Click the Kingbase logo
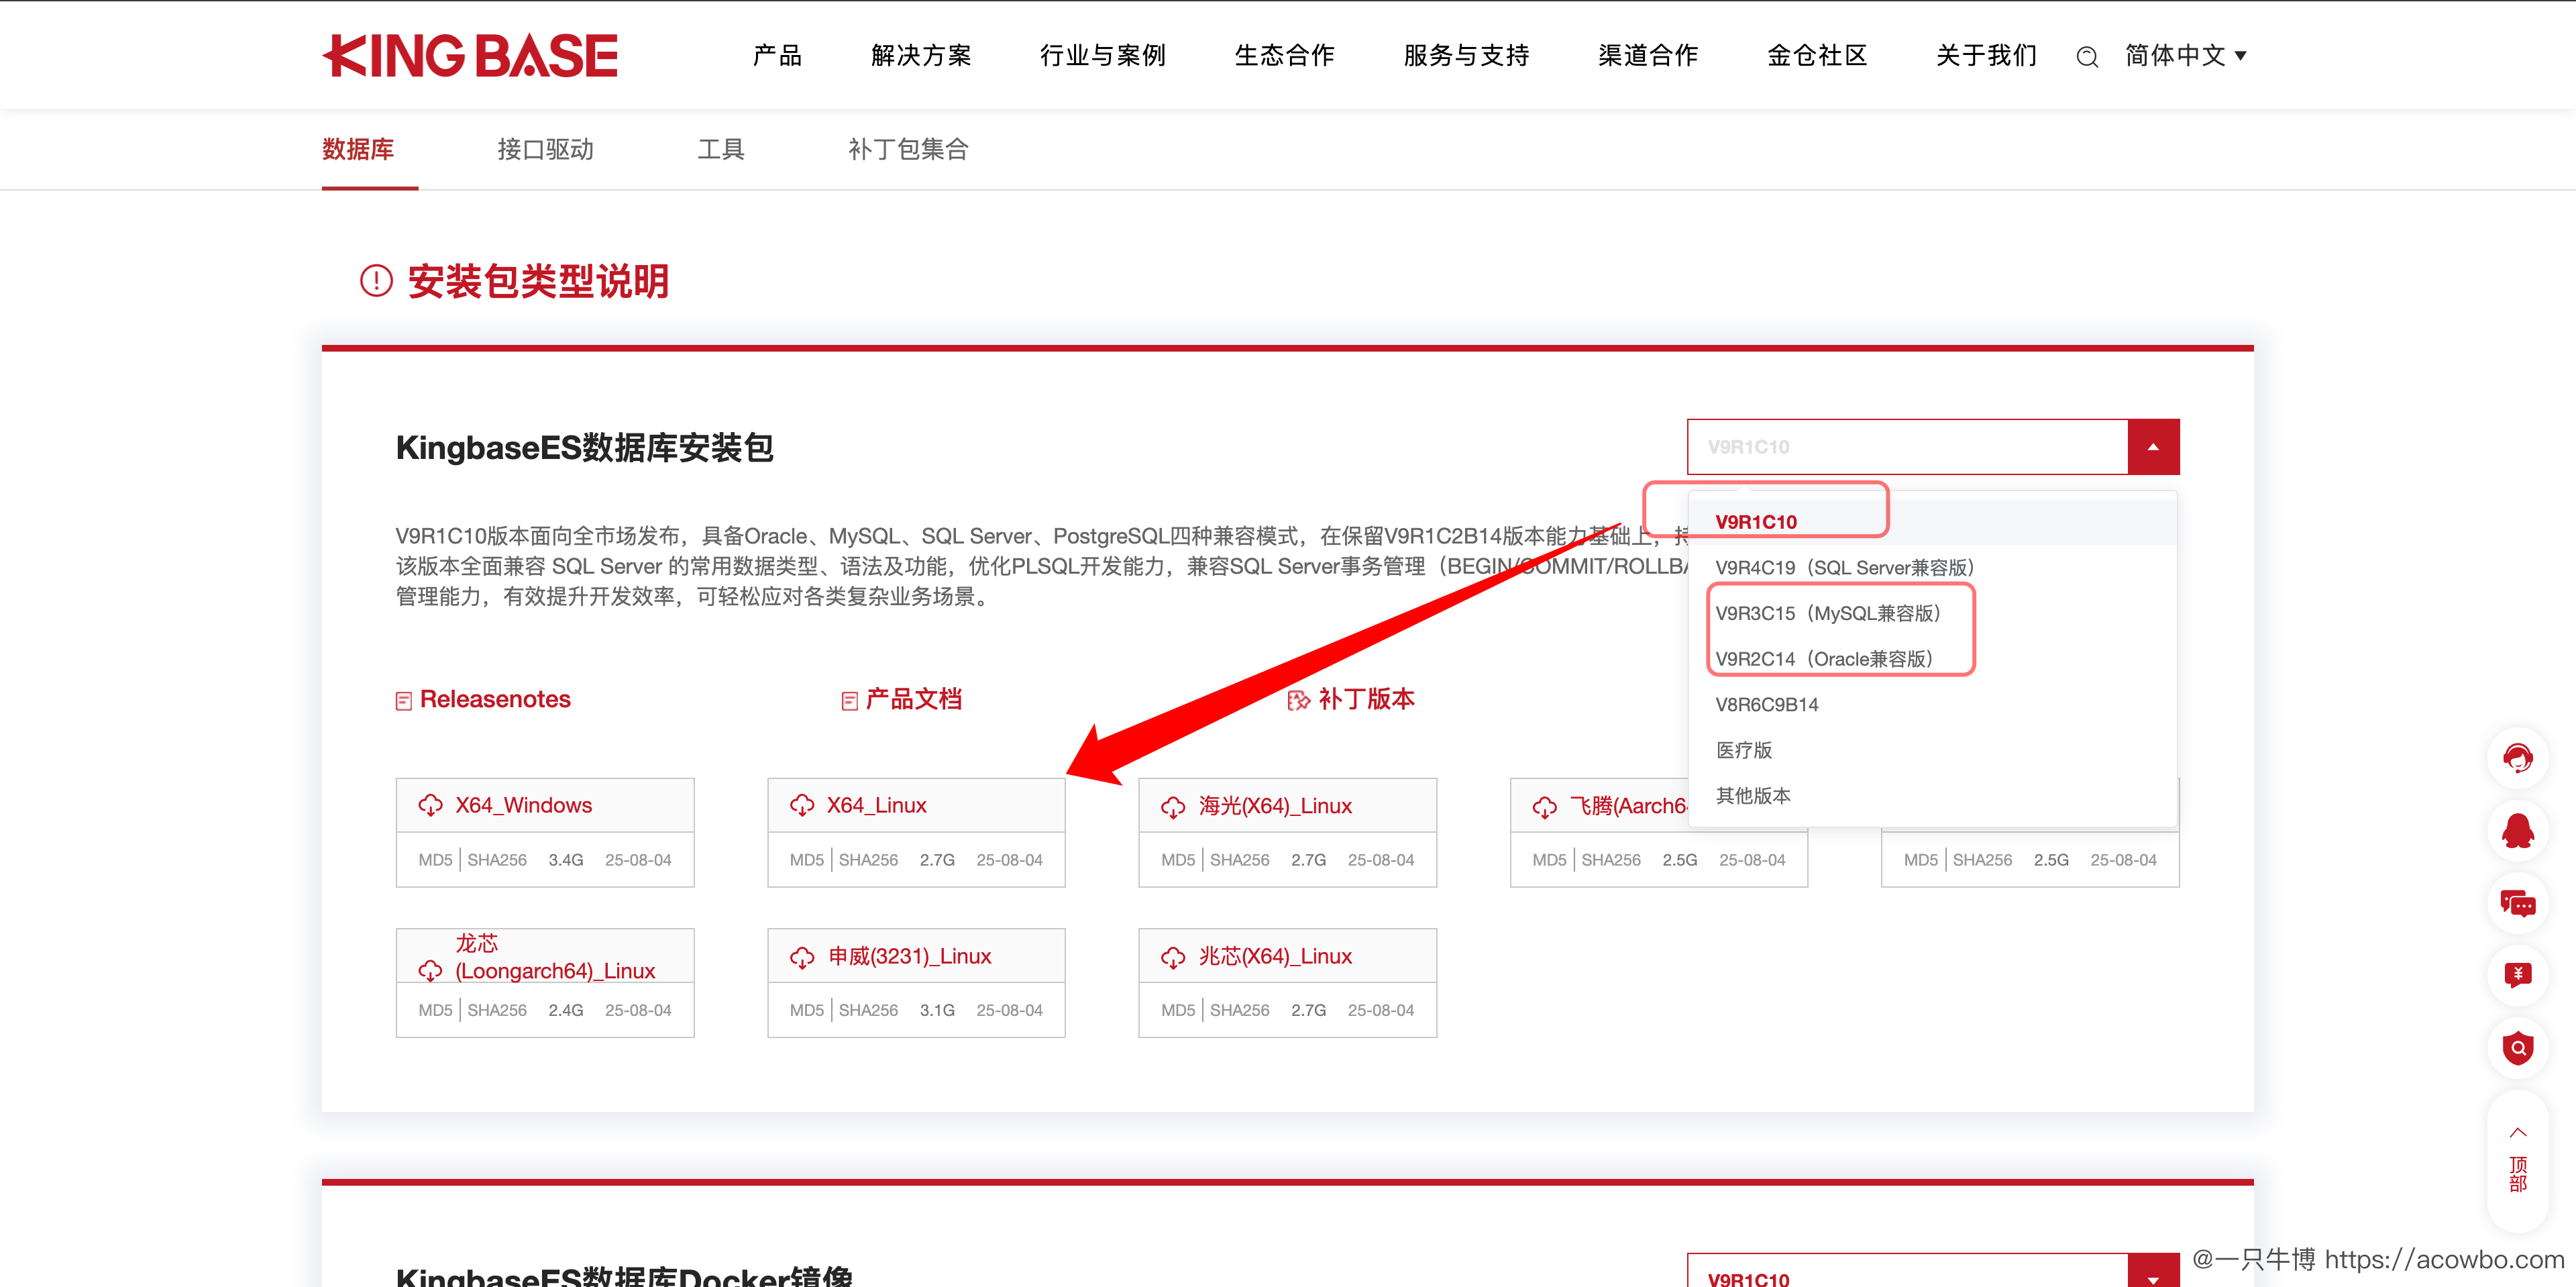The image size is (2576, 1287). (470, 56)
